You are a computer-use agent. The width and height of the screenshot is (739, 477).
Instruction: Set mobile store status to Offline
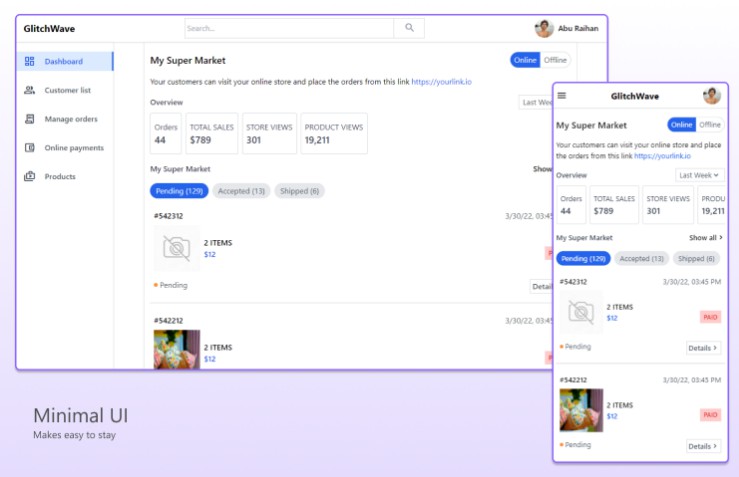(x=710, y=125)
